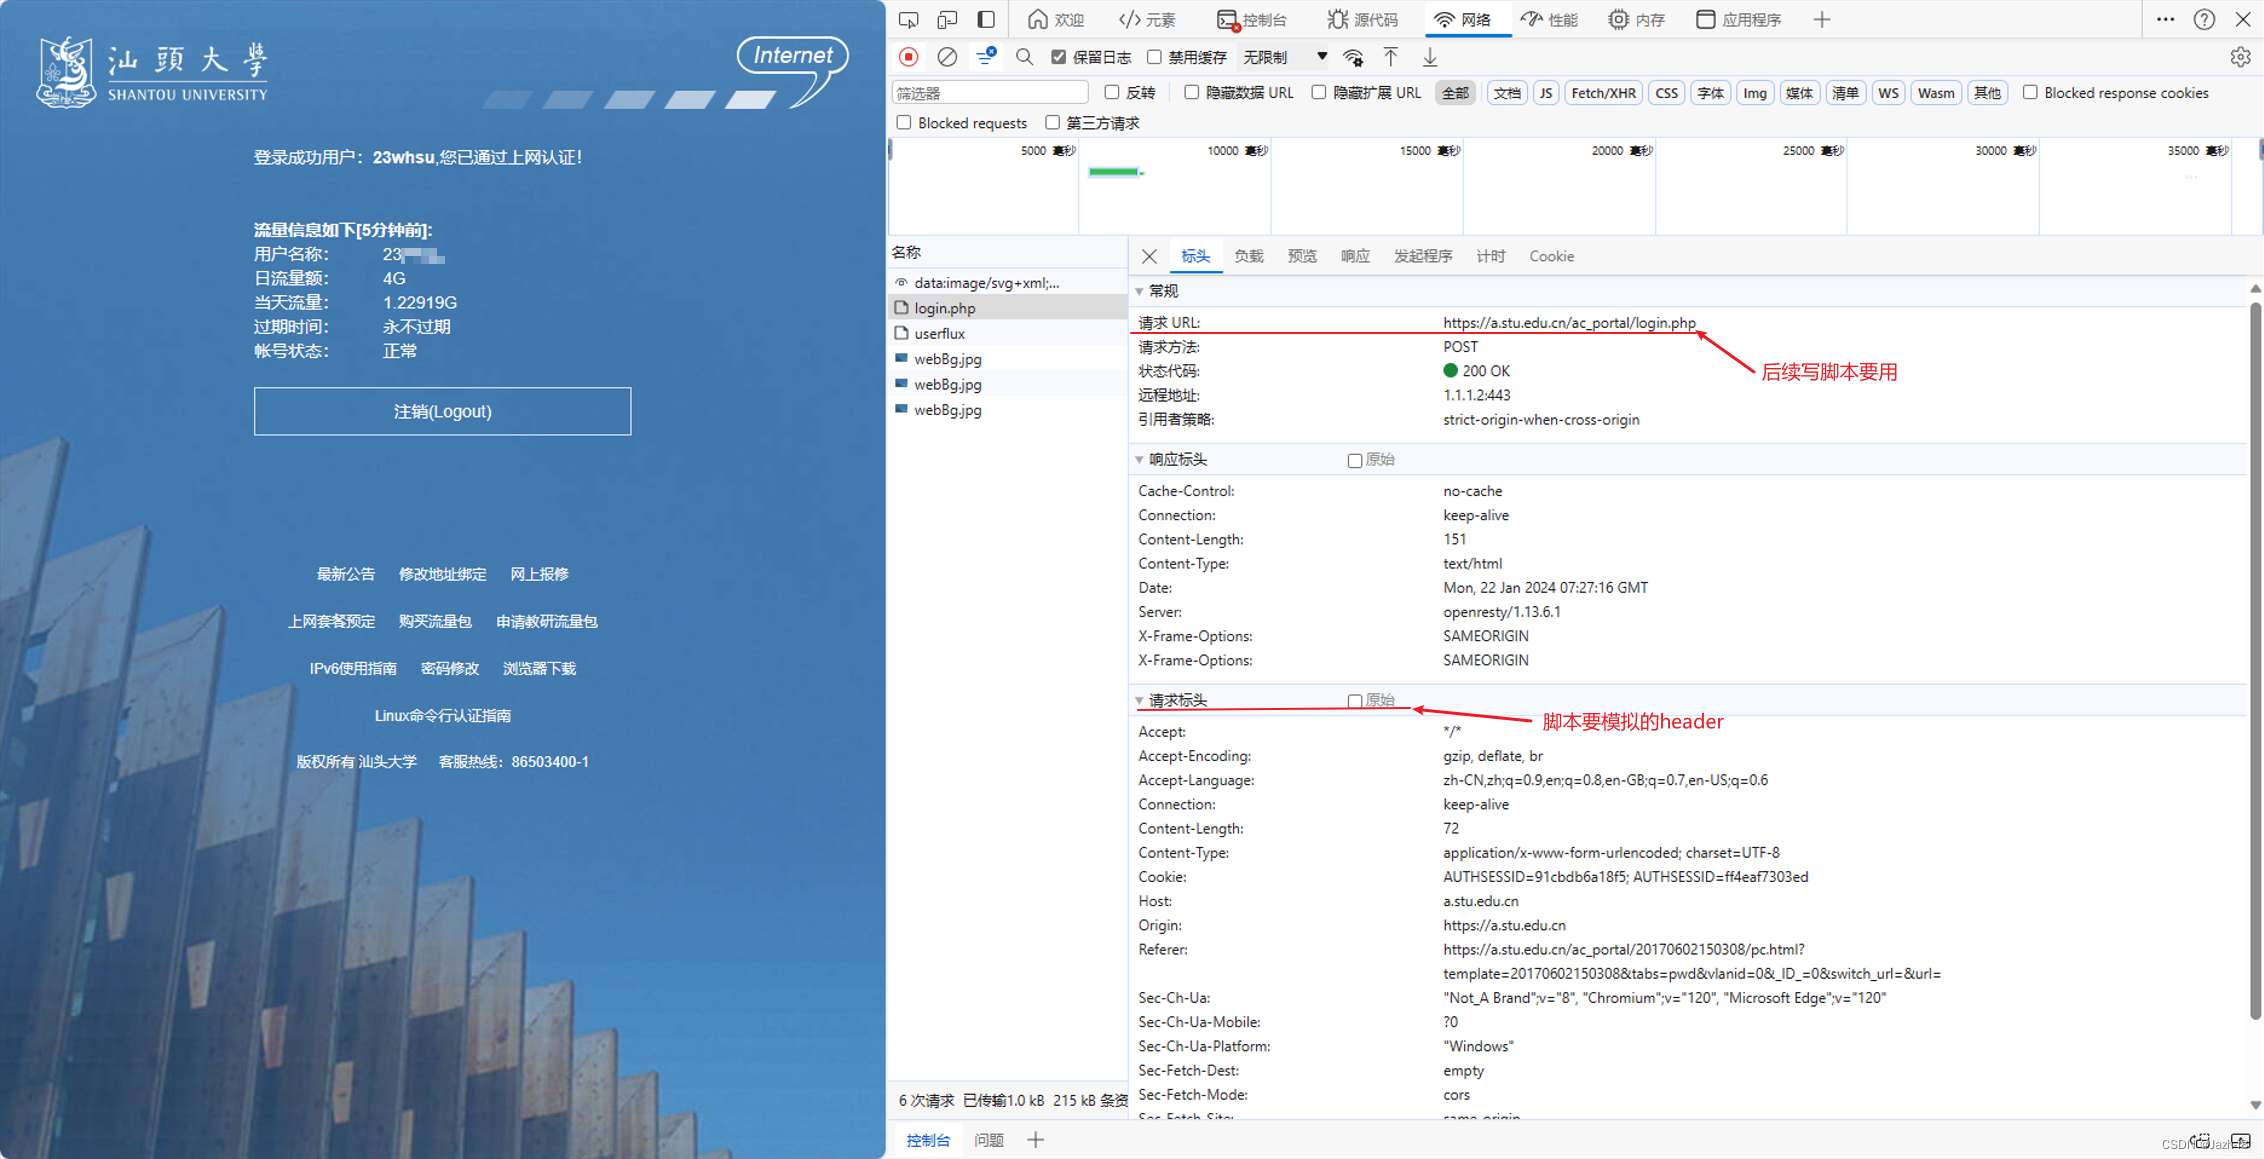Image resolution: width=2264 pixels, height=1159 pixels.
Task: Click the import HAR upload icon
Action: coord(1391,57)
